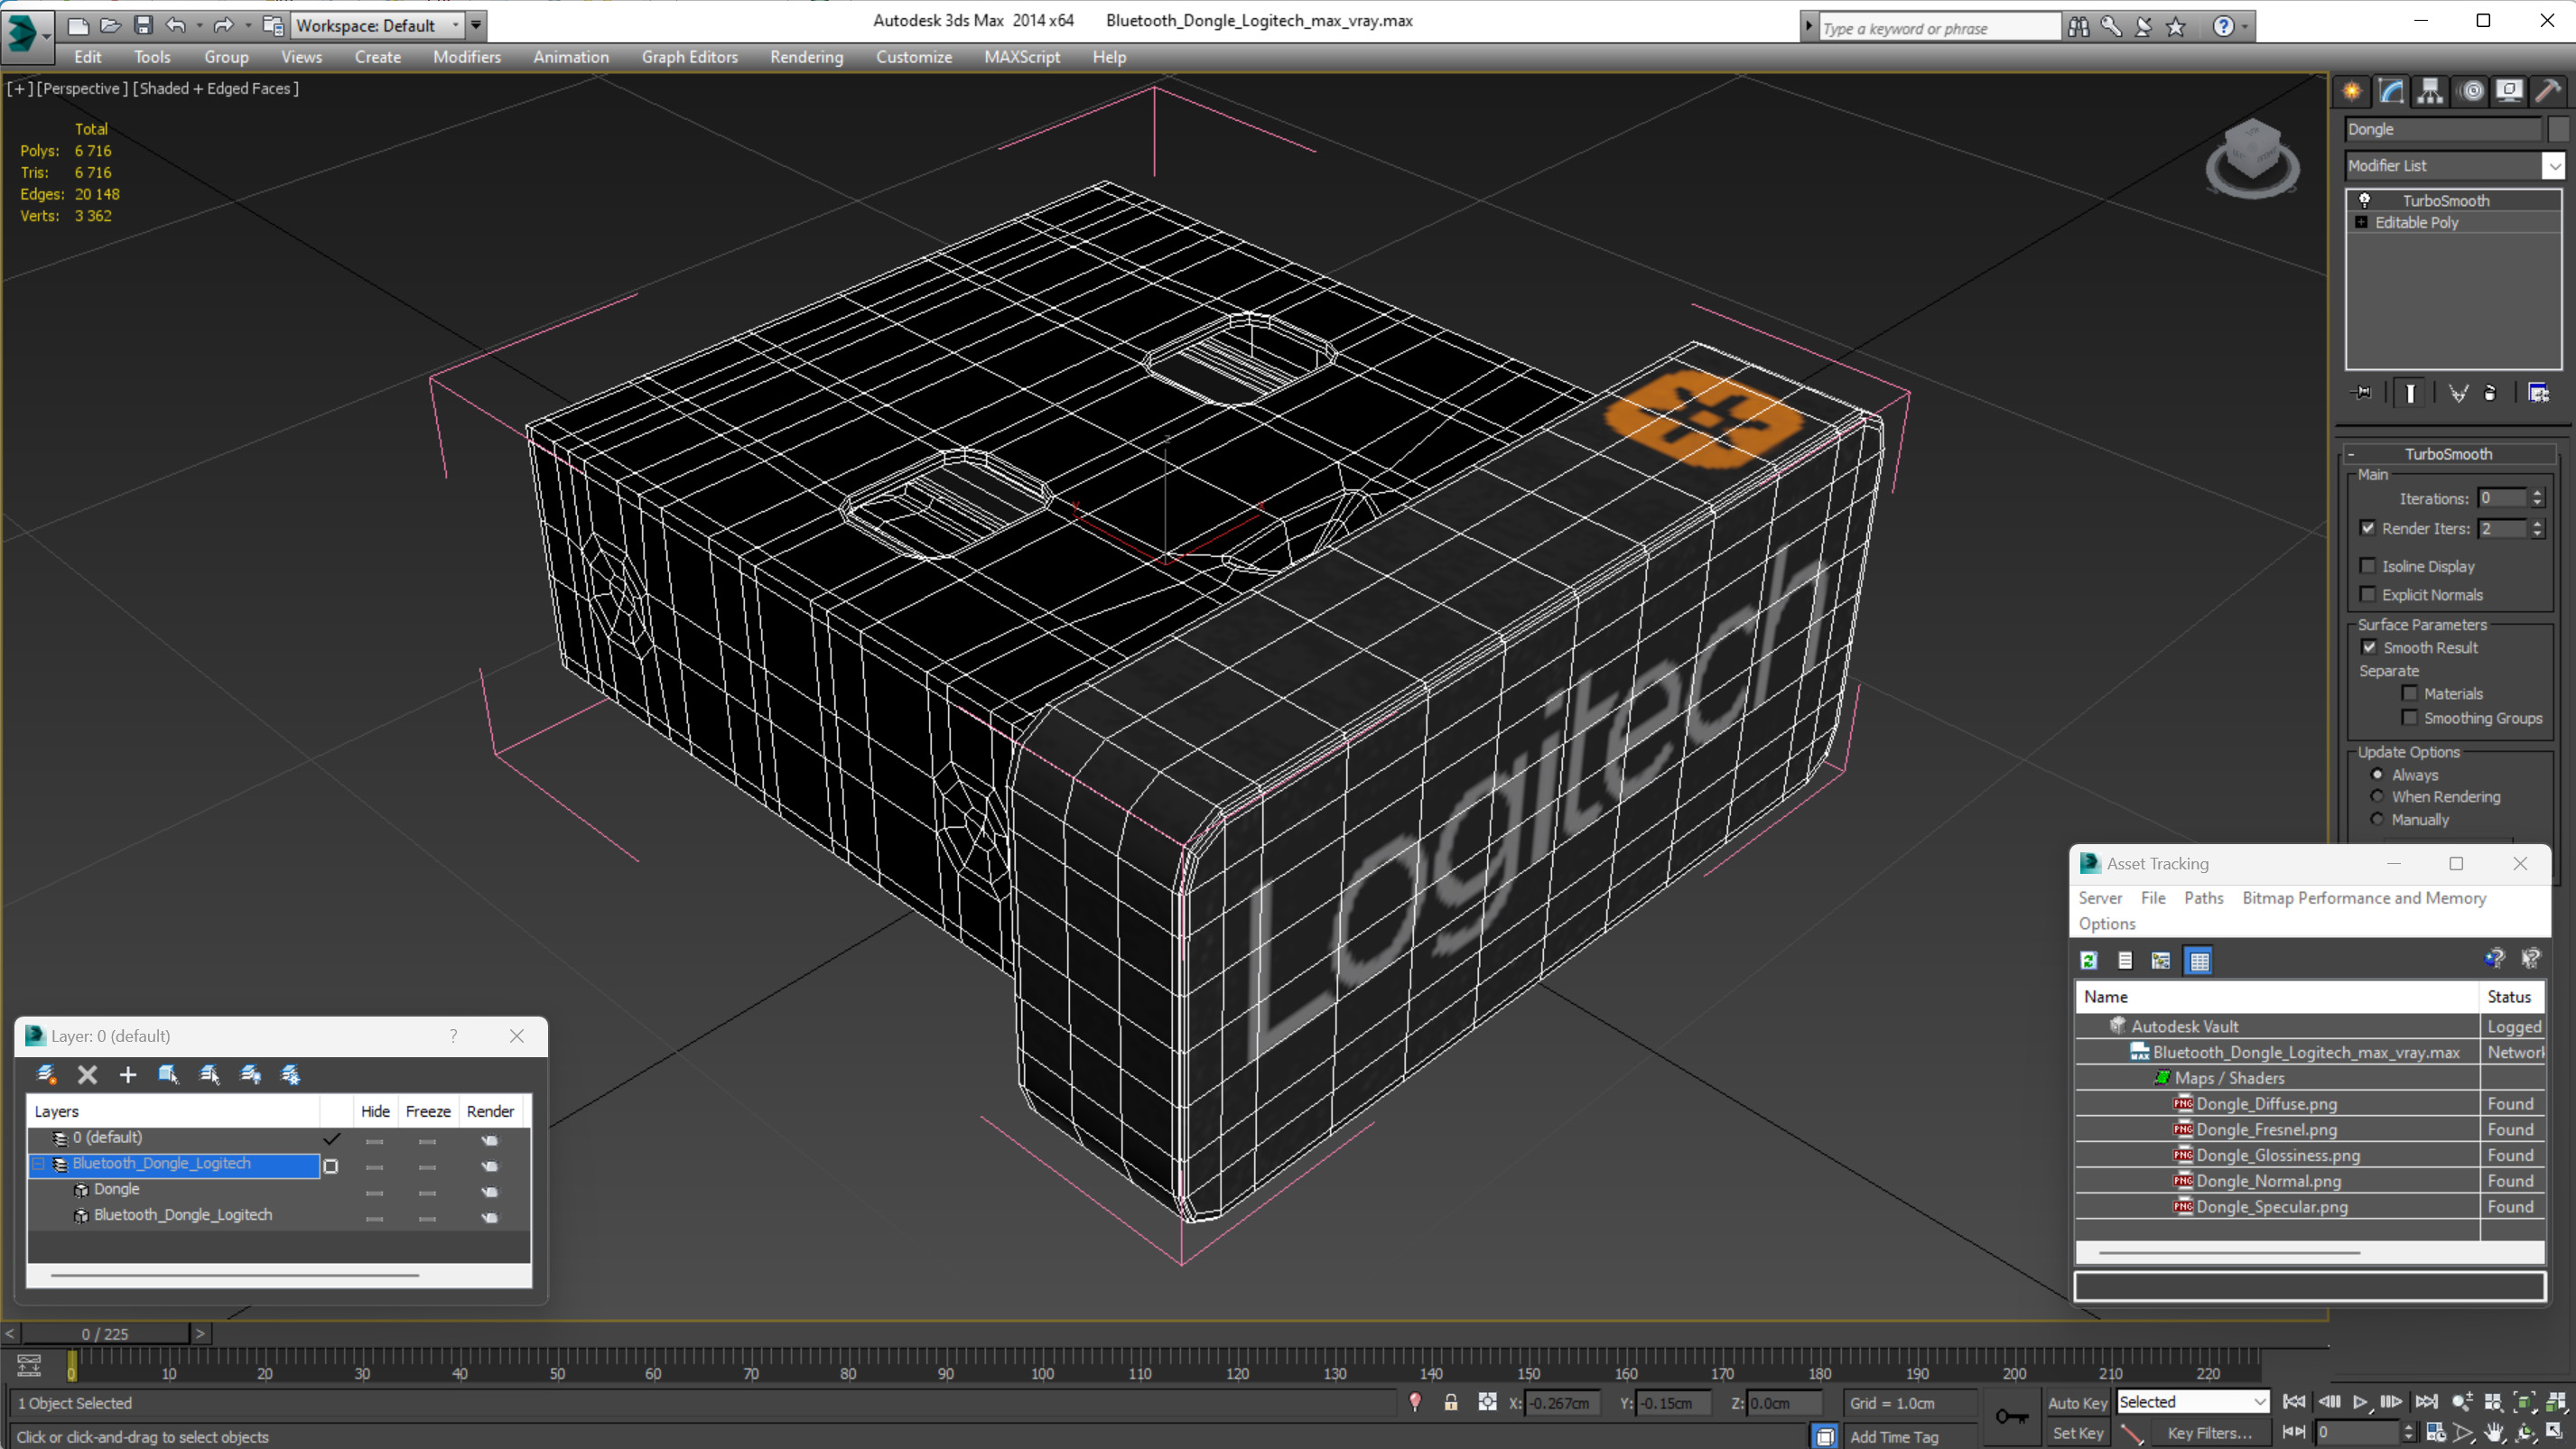Click Add selected objects plus icon in Layers
The image size is (2576, 1449).
[x=127, y=1074]
